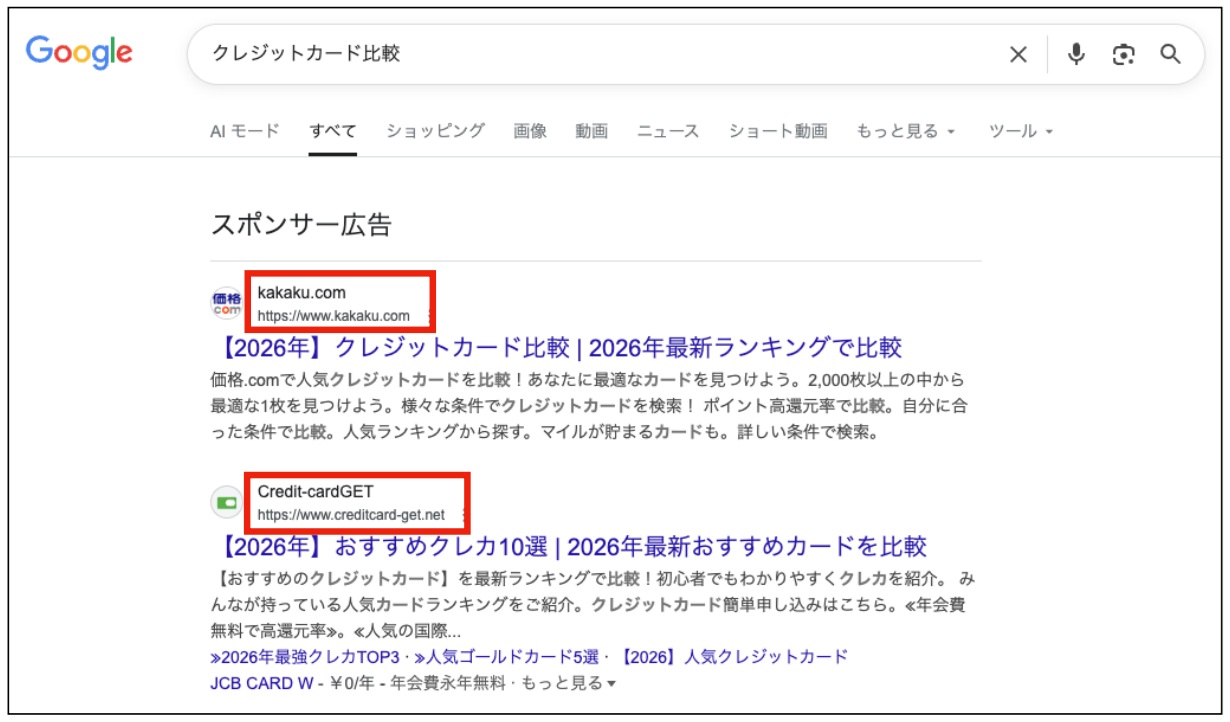1230x722 pixels.
Task: Open the おすすめクレカ10選 ad headline
Action: (x=568, y=547)
